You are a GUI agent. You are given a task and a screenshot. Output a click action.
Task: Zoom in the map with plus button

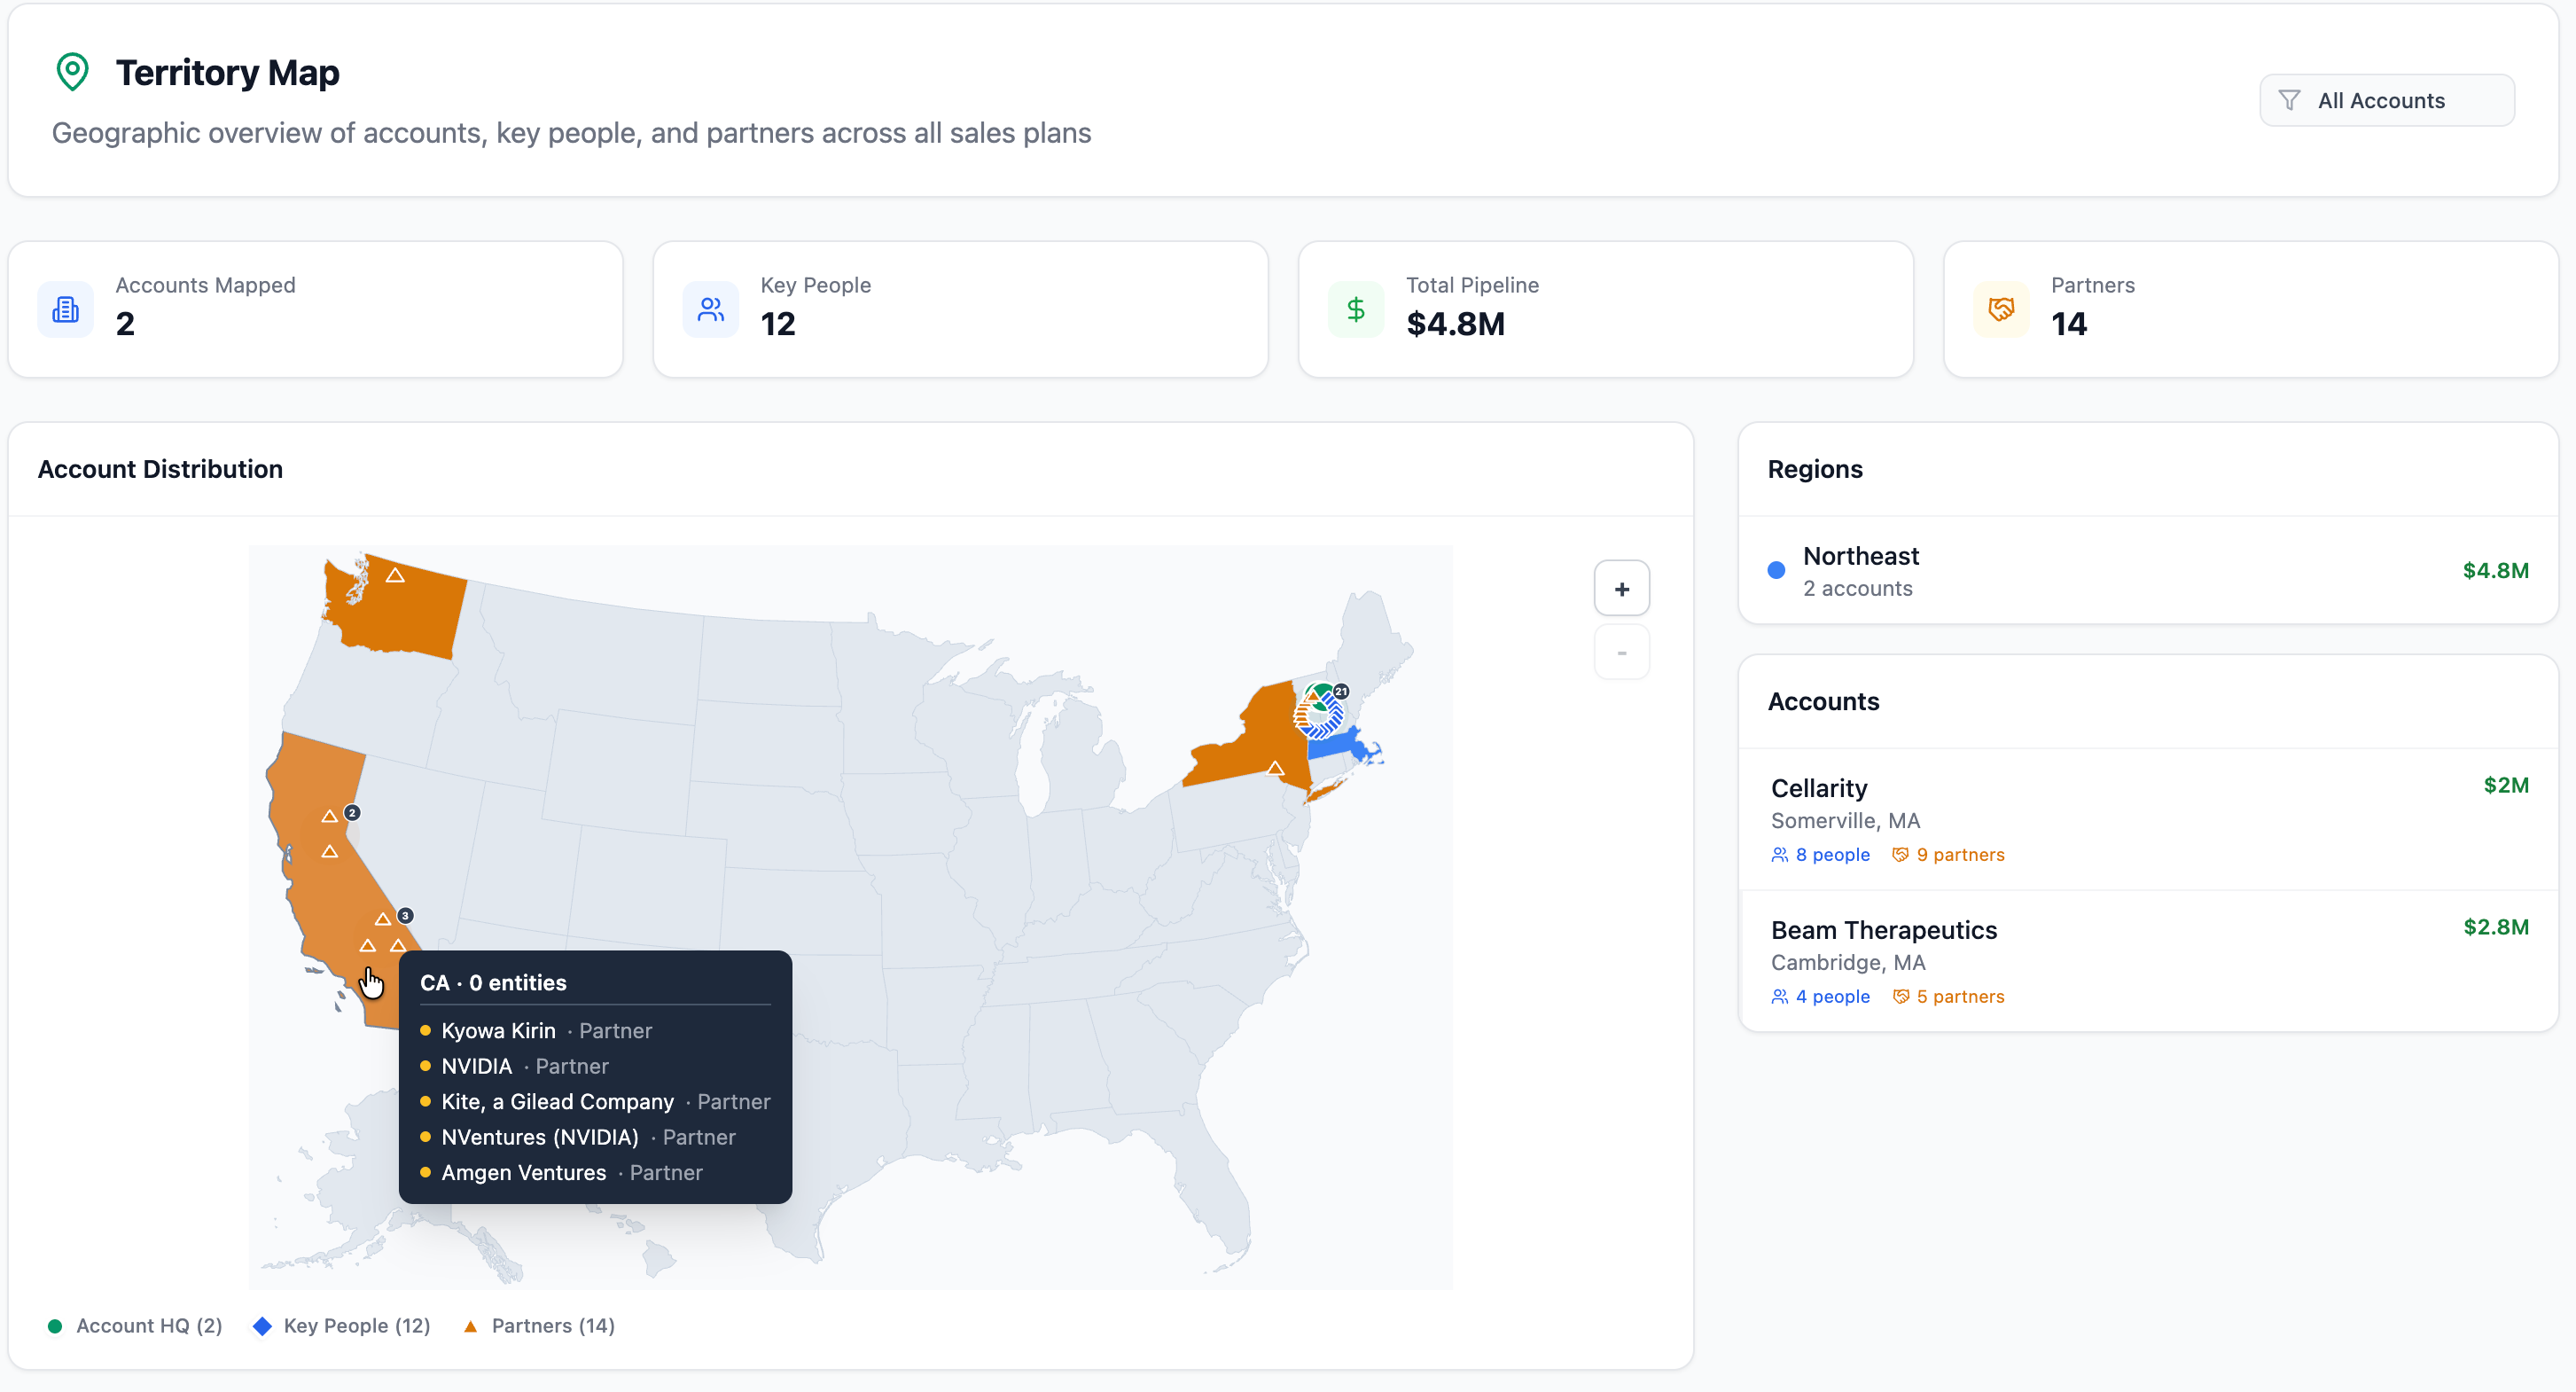tap(1621, 589)
